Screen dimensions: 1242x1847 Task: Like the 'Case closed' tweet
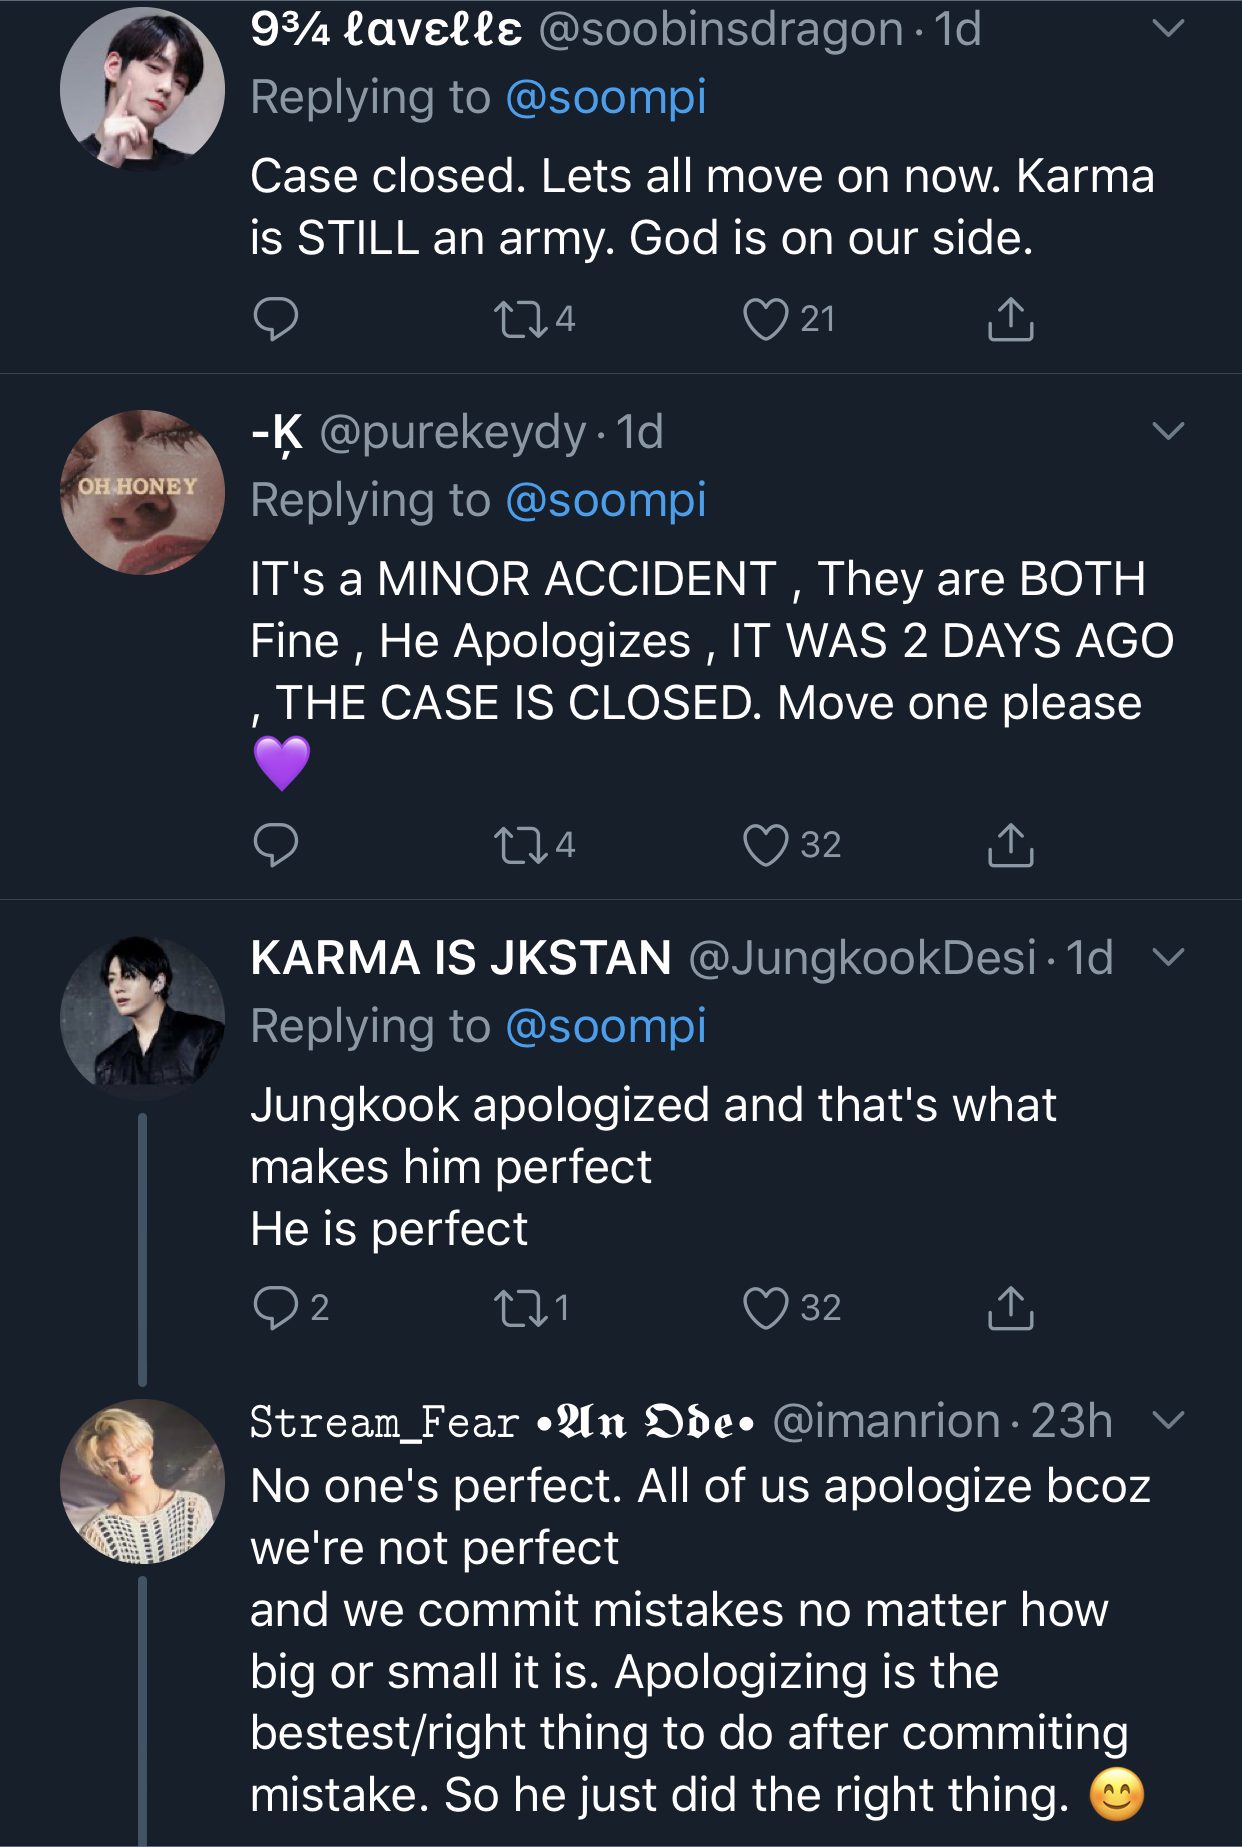766,319
